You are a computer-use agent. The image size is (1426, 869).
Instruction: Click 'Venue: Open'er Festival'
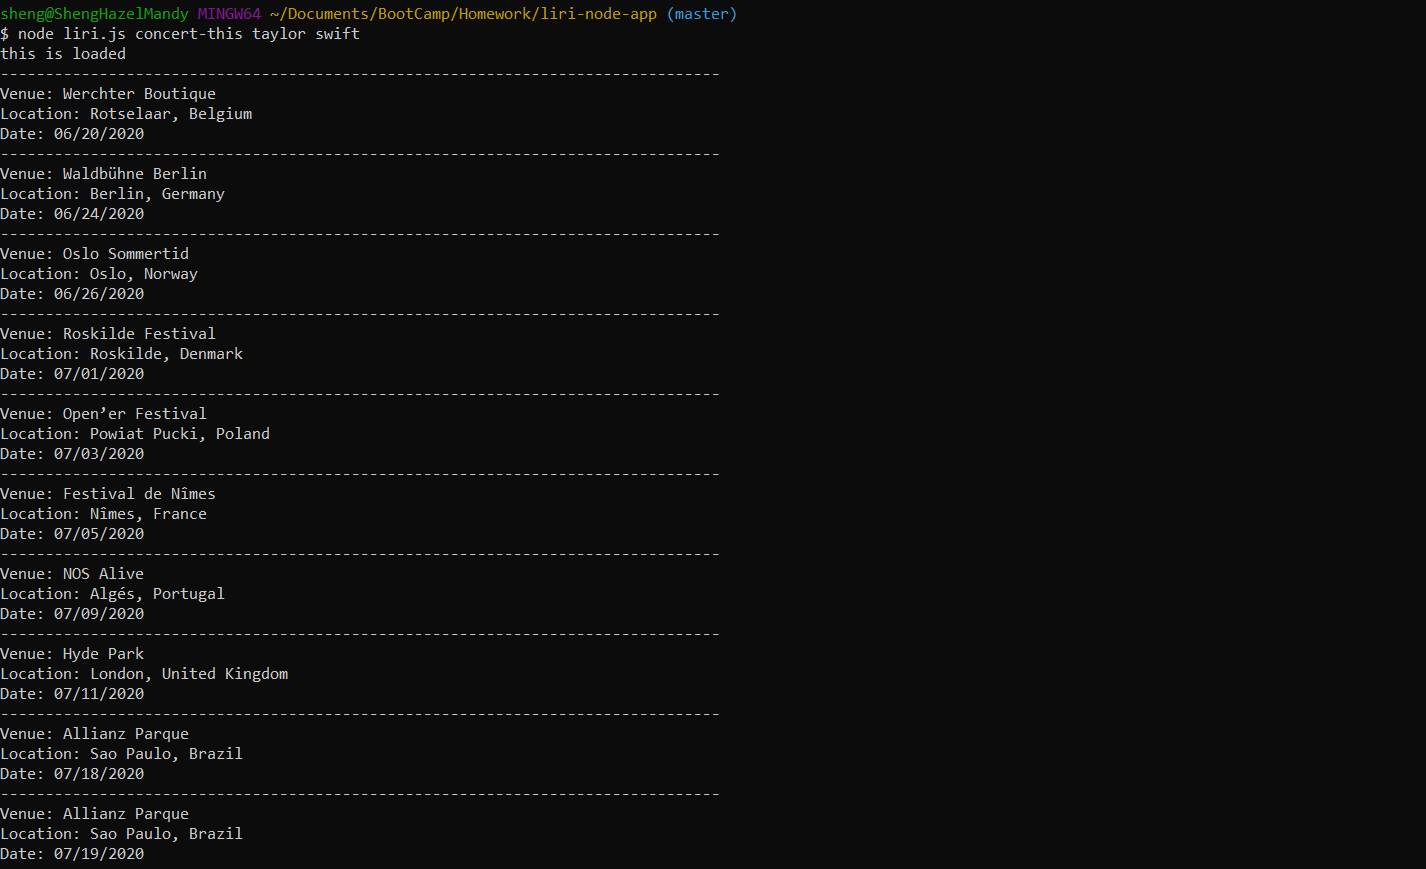(103, 413)
